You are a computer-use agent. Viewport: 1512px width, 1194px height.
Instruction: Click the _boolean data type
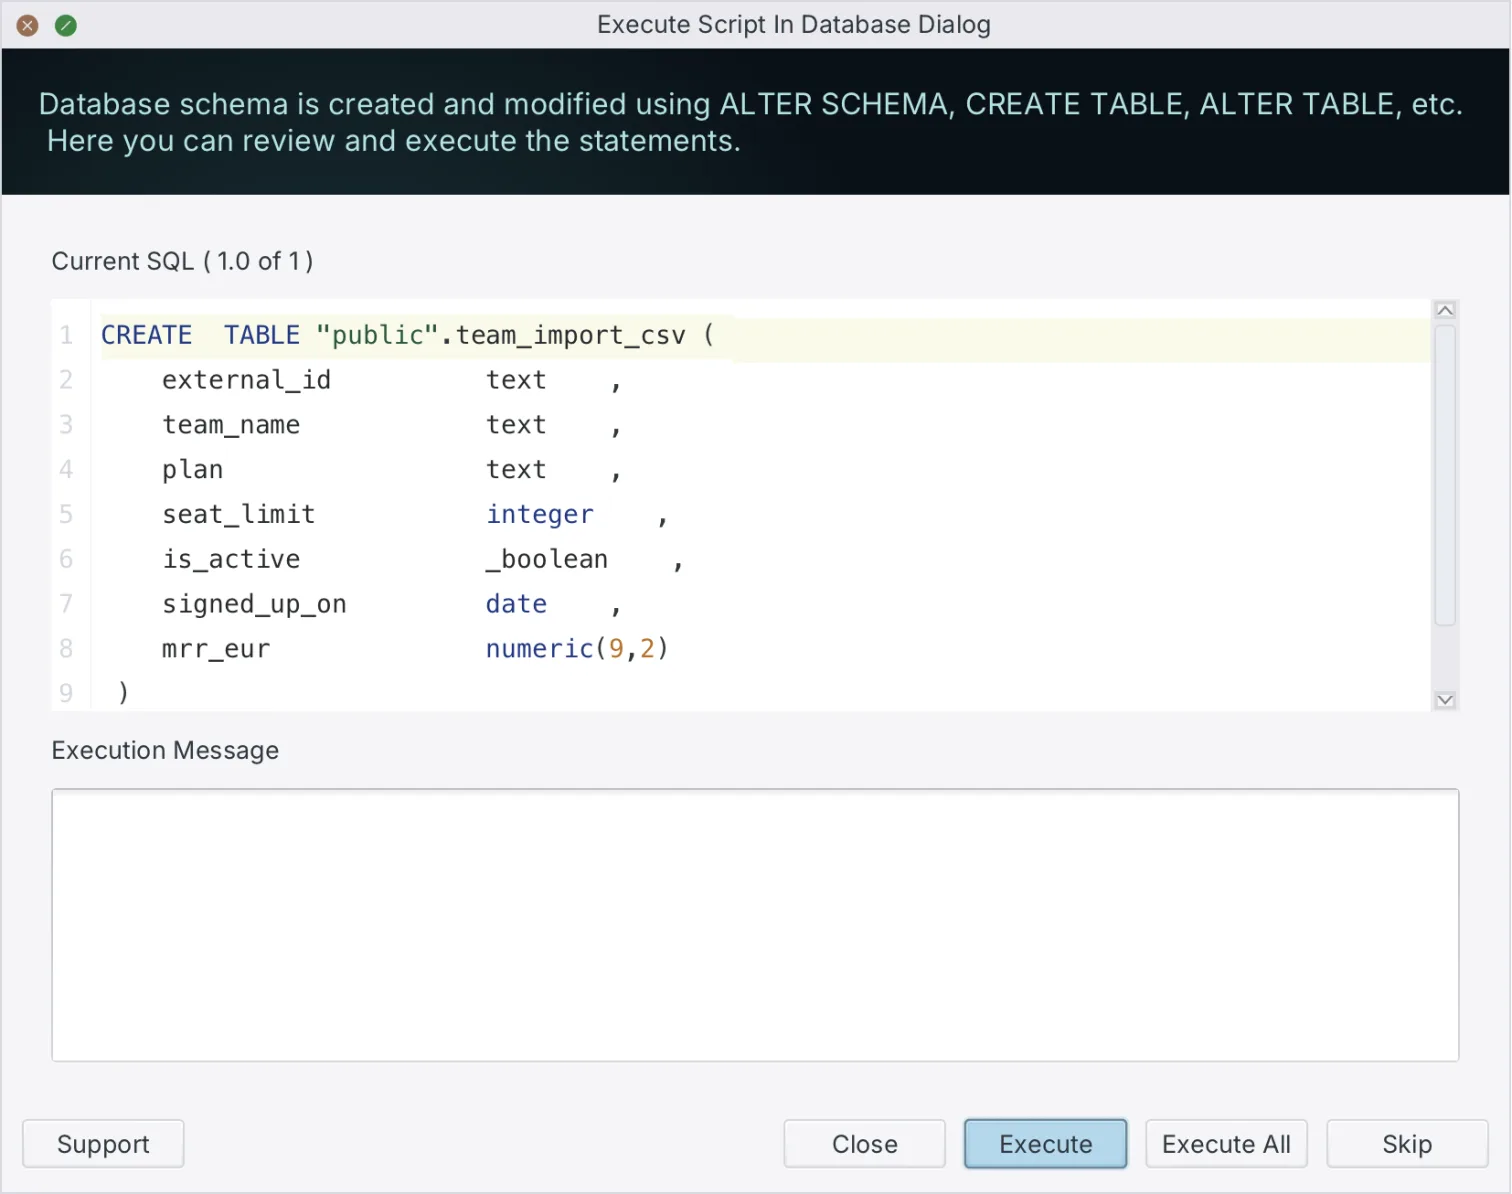coord(547,559)
